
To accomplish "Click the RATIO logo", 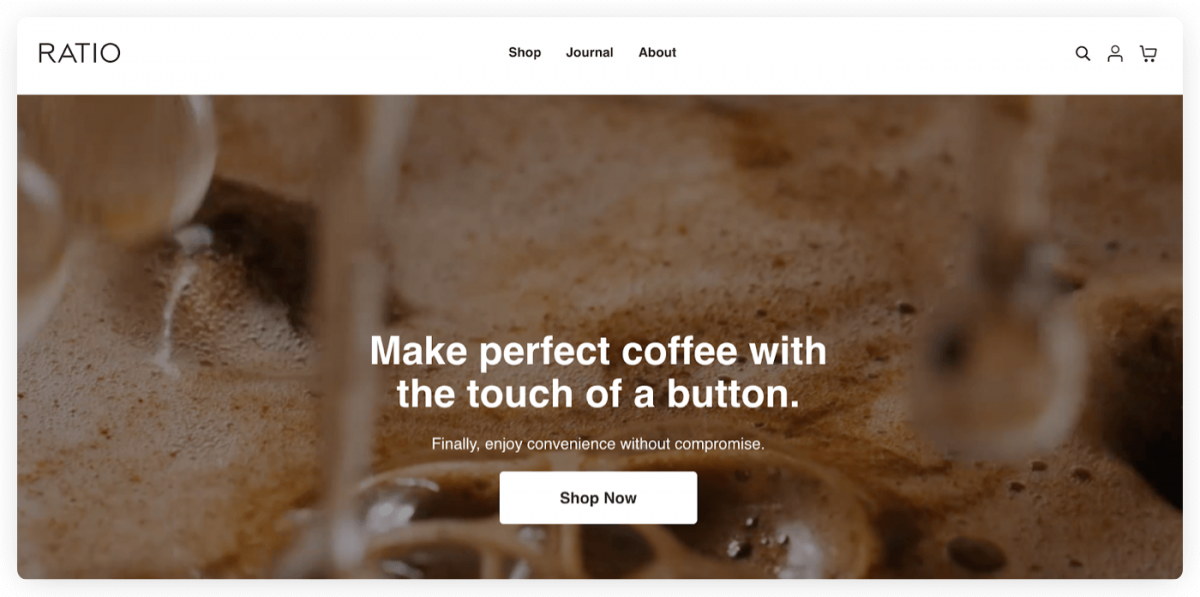I will [79, 53].
